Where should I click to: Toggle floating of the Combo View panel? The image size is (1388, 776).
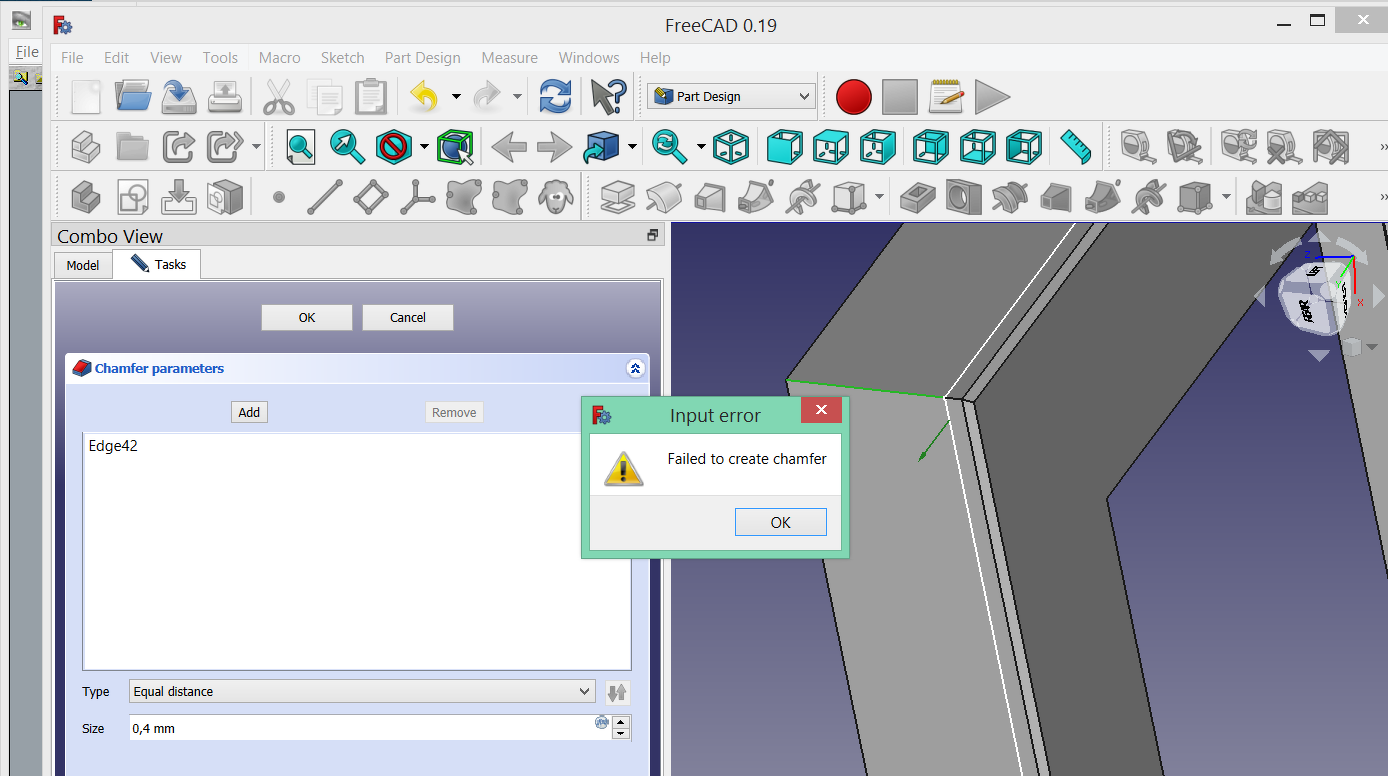653,236
